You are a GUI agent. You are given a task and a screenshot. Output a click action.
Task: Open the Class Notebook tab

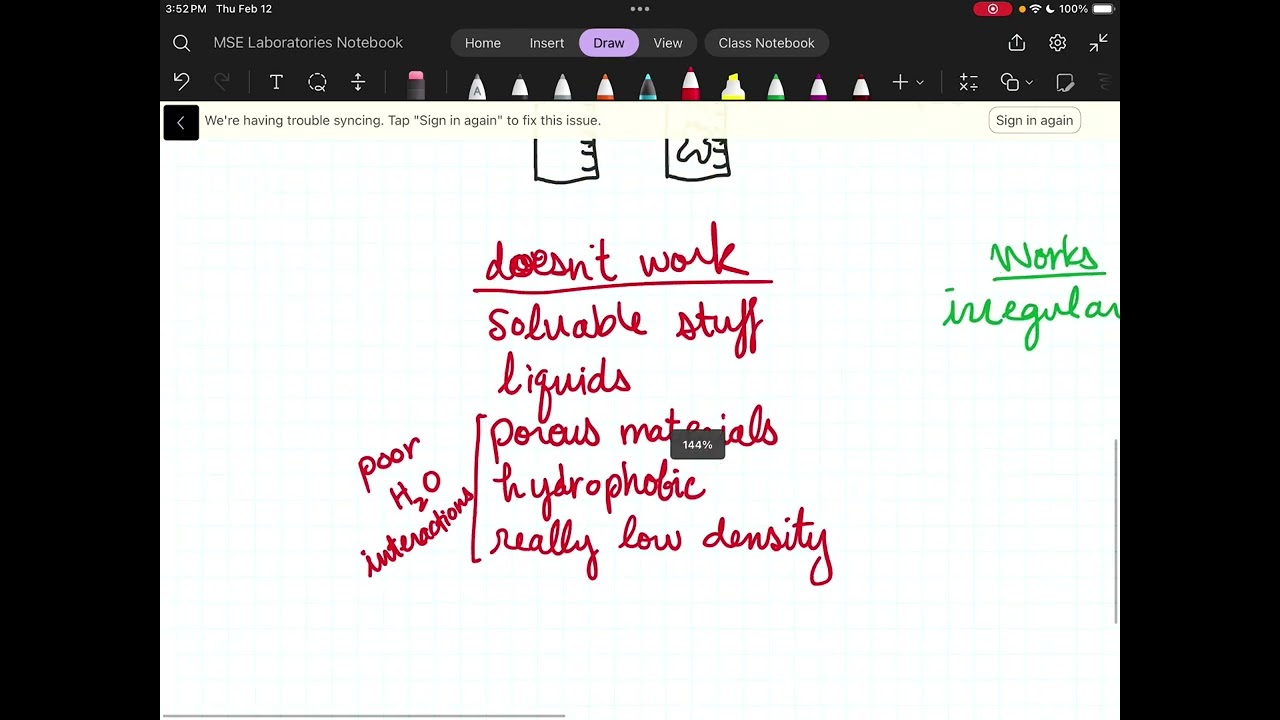tap(767, 43)
